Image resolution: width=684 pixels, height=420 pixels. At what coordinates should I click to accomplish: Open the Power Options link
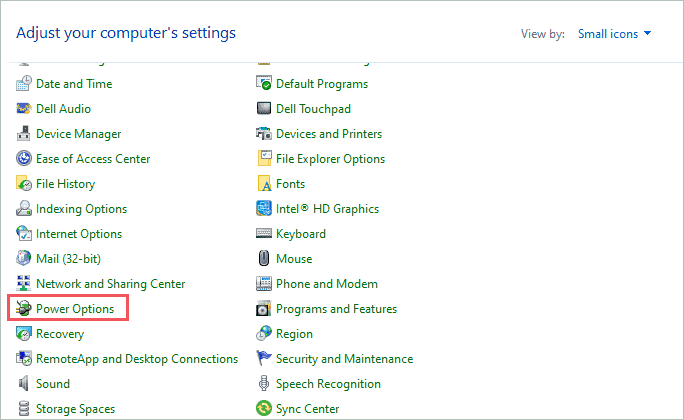pyautogui.click(x=75, y=309)
